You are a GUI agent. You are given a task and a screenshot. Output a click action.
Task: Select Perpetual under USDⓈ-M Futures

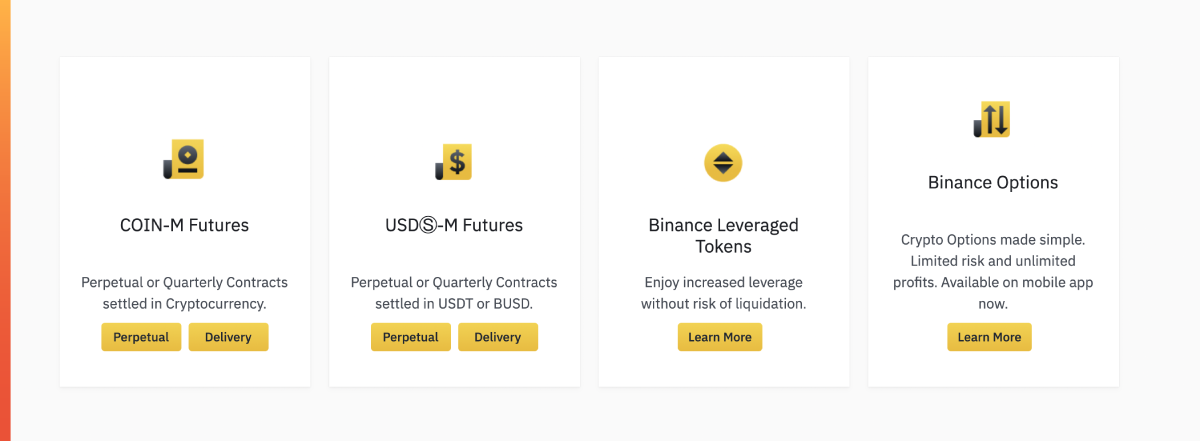[x=411, y=337]
